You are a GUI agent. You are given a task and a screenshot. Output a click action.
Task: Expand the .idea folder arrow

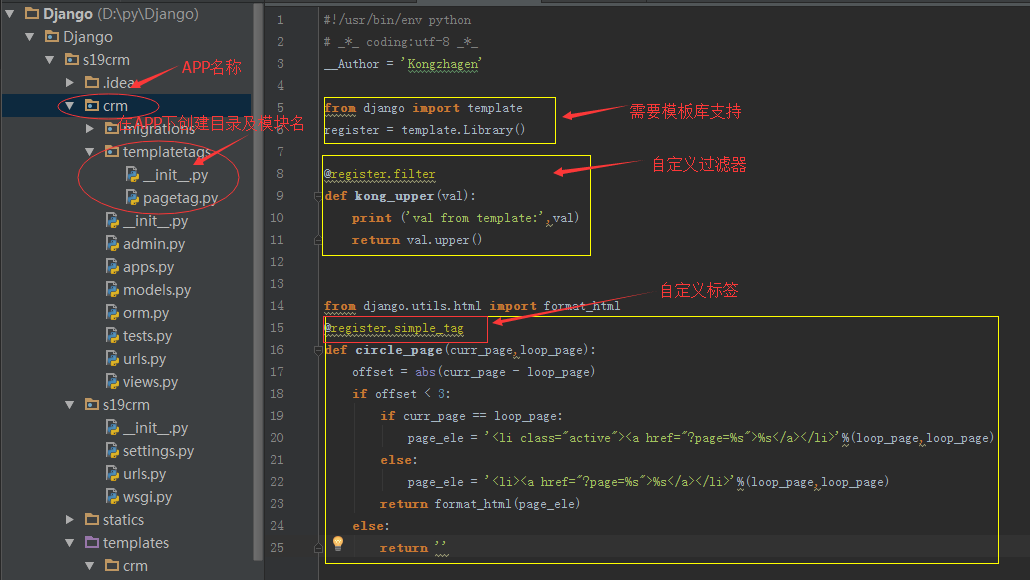(70, 83)
